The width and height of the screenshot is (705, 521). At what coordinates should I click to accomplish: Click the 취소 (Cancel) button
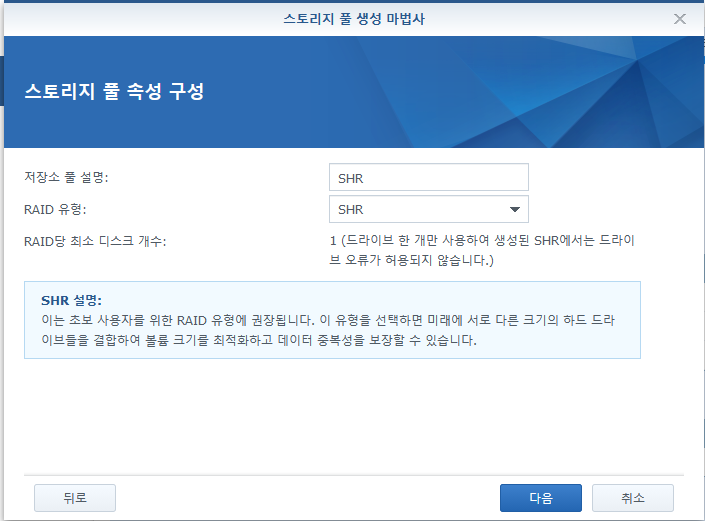[633, 498]
